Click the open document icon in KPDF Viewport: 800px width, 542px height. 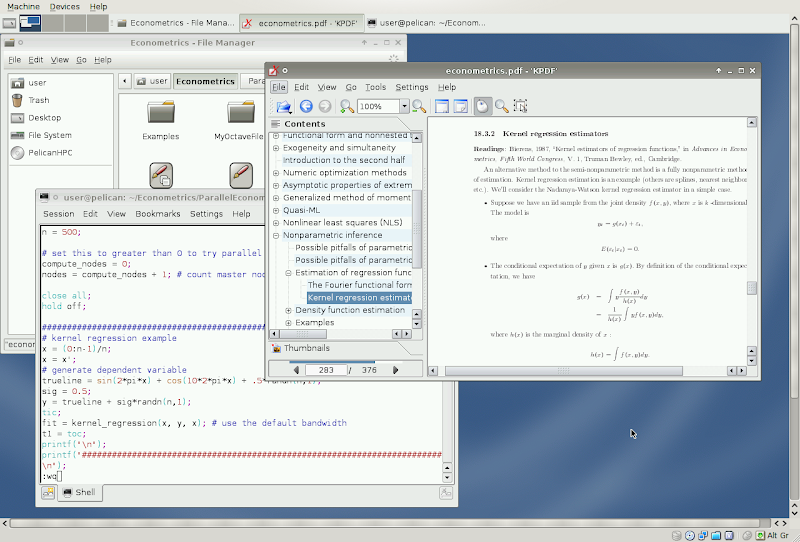pyautogui.click(x=284, y=106)
